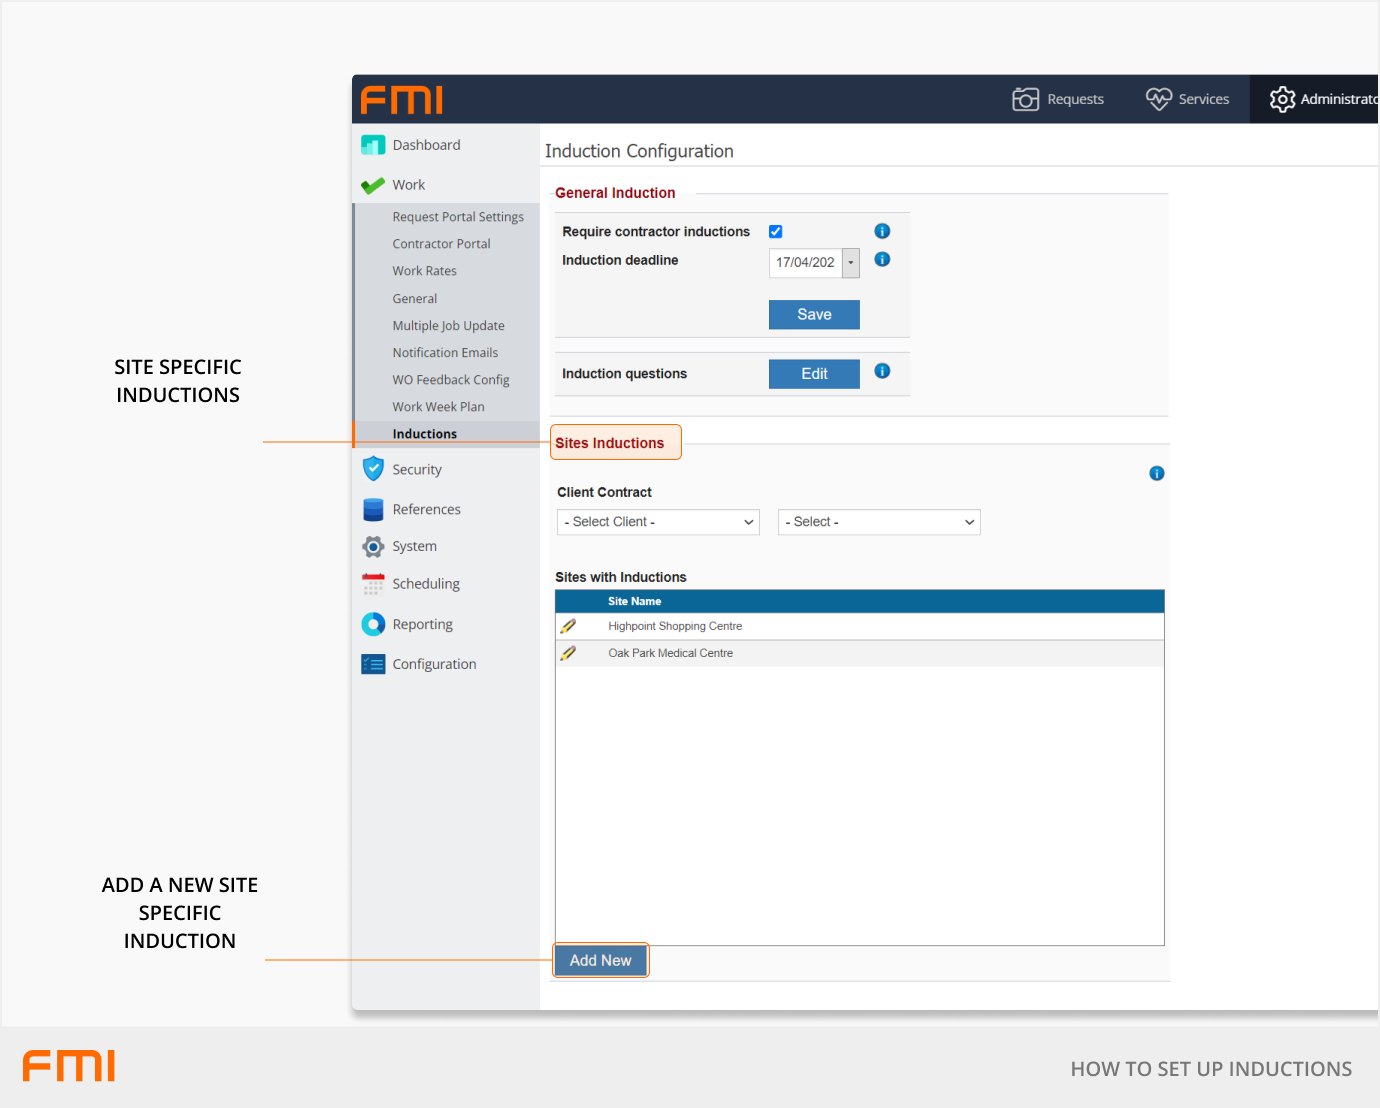Open the Select Client dropdown

tap(658, 522)
